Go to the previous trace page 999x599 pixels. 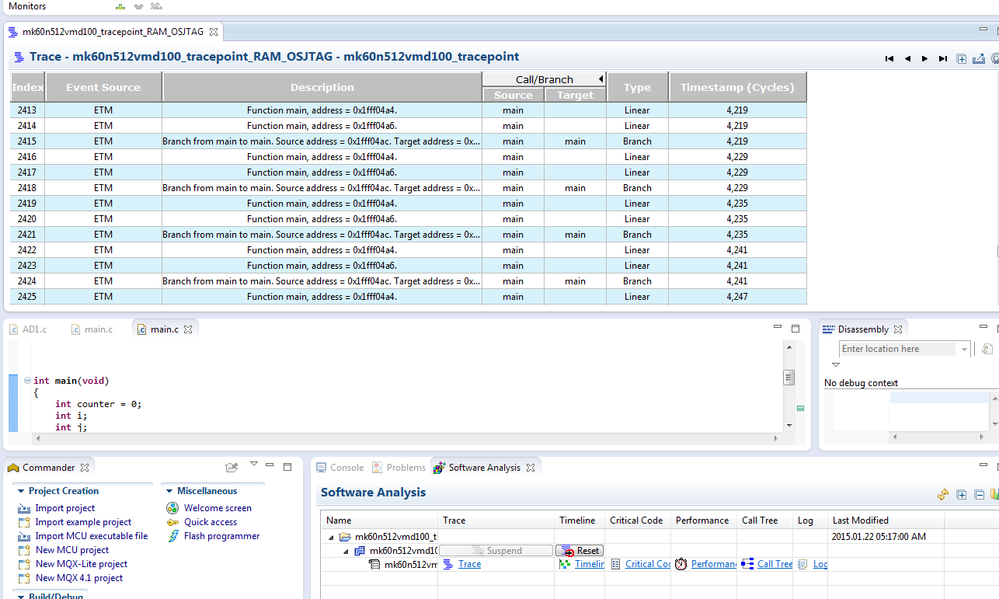click(x=907, y=59)
